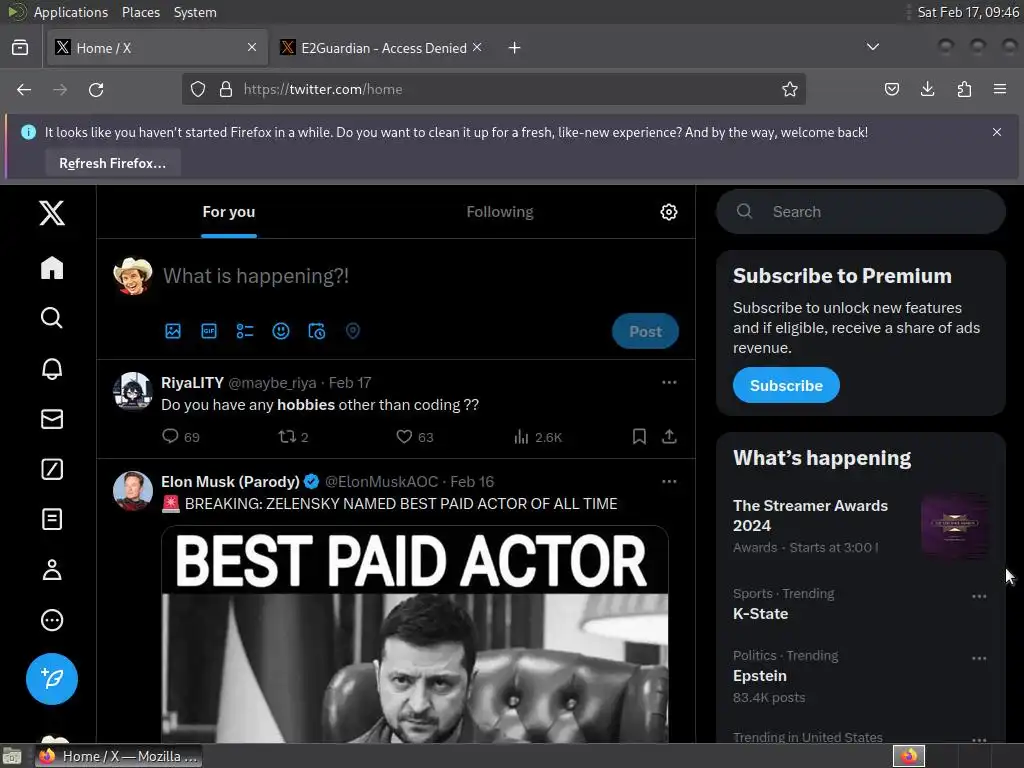Viewport: 1024px width, 768px height.
Task: Dismiss the Firefox refresh notification bar
Action: tap(997, 132)
